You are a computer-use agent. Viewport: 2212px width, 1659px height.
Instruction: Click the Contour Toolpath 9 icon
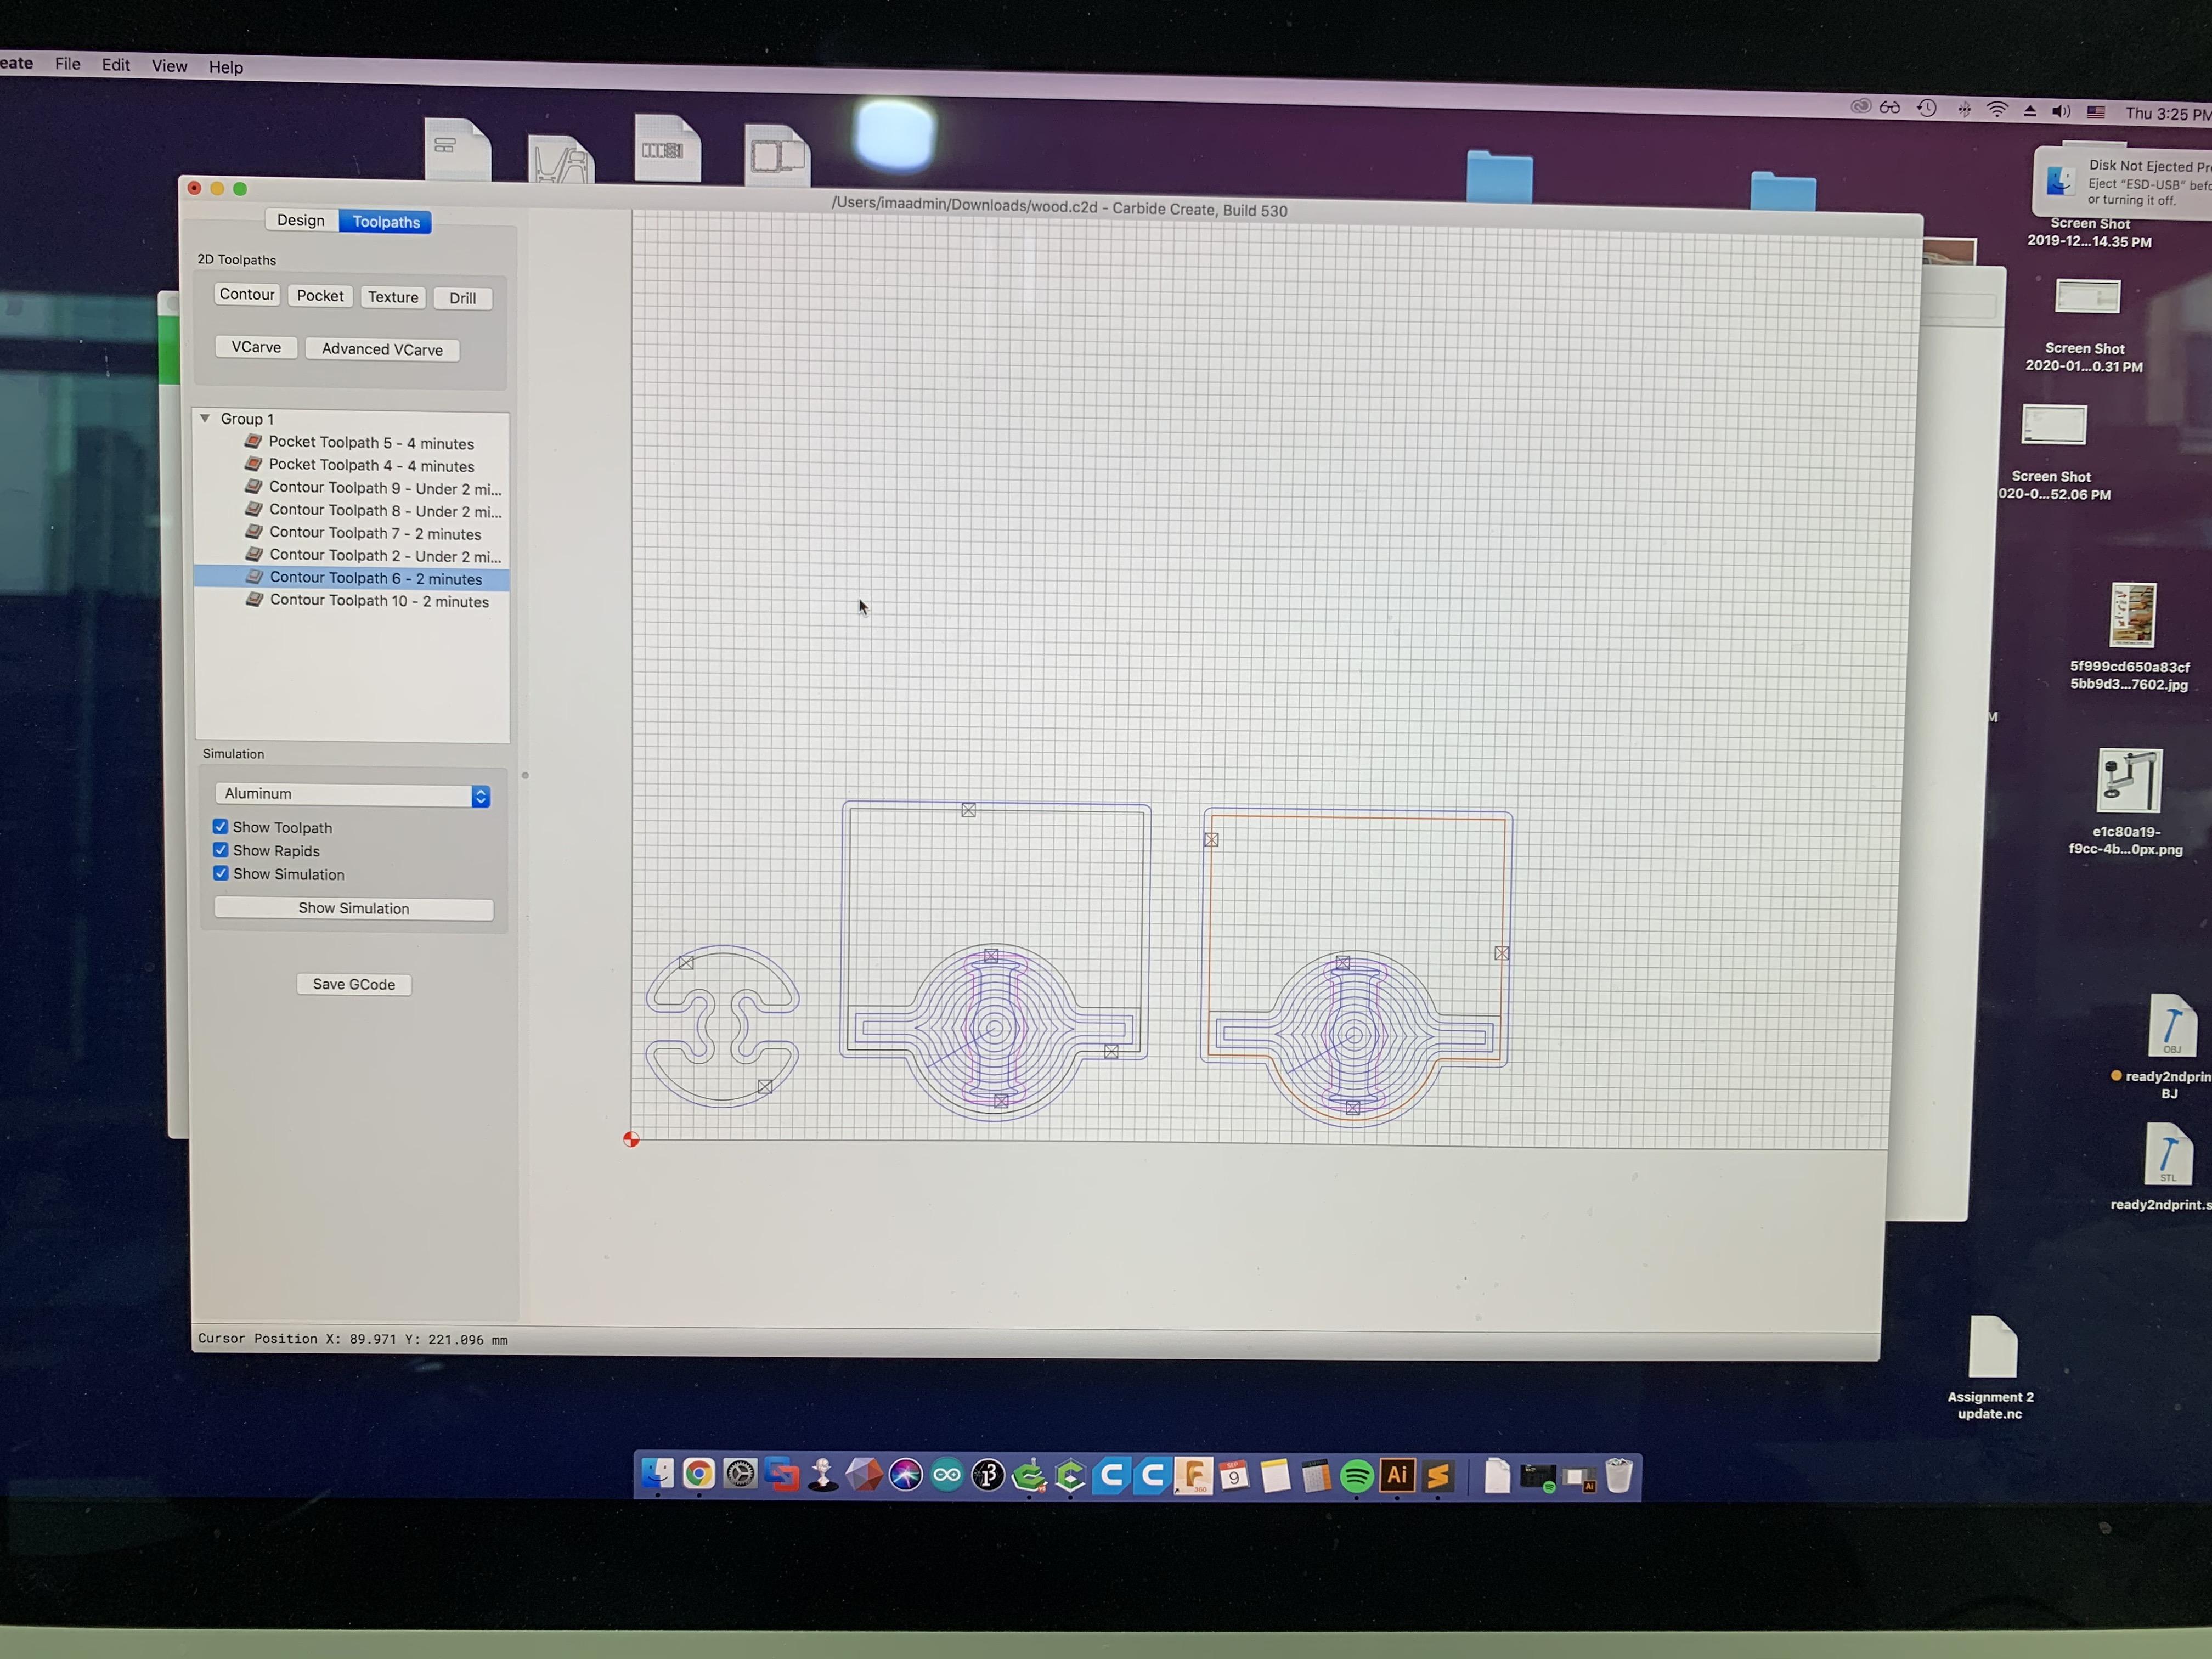click(254, 486)
